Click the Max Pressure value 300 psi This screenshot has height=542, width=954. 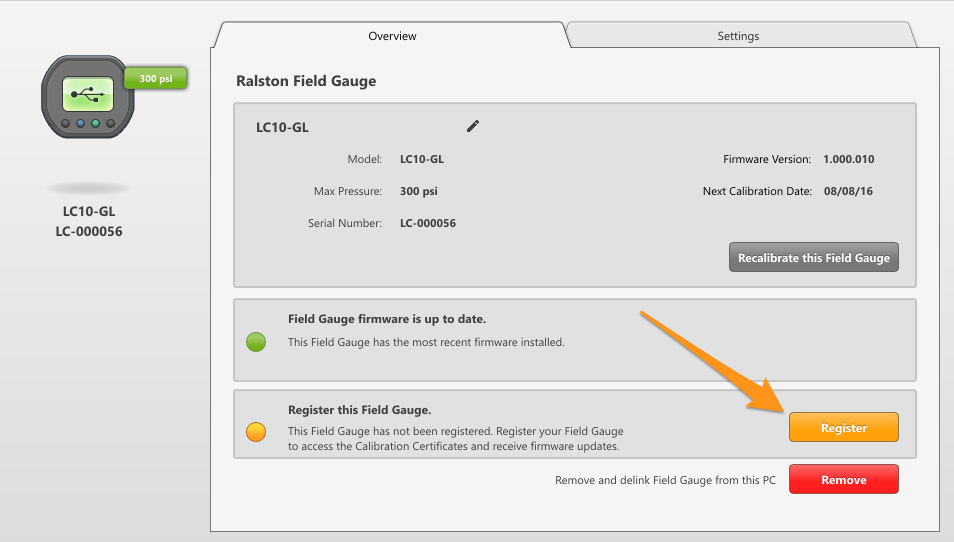pos(419,192)
